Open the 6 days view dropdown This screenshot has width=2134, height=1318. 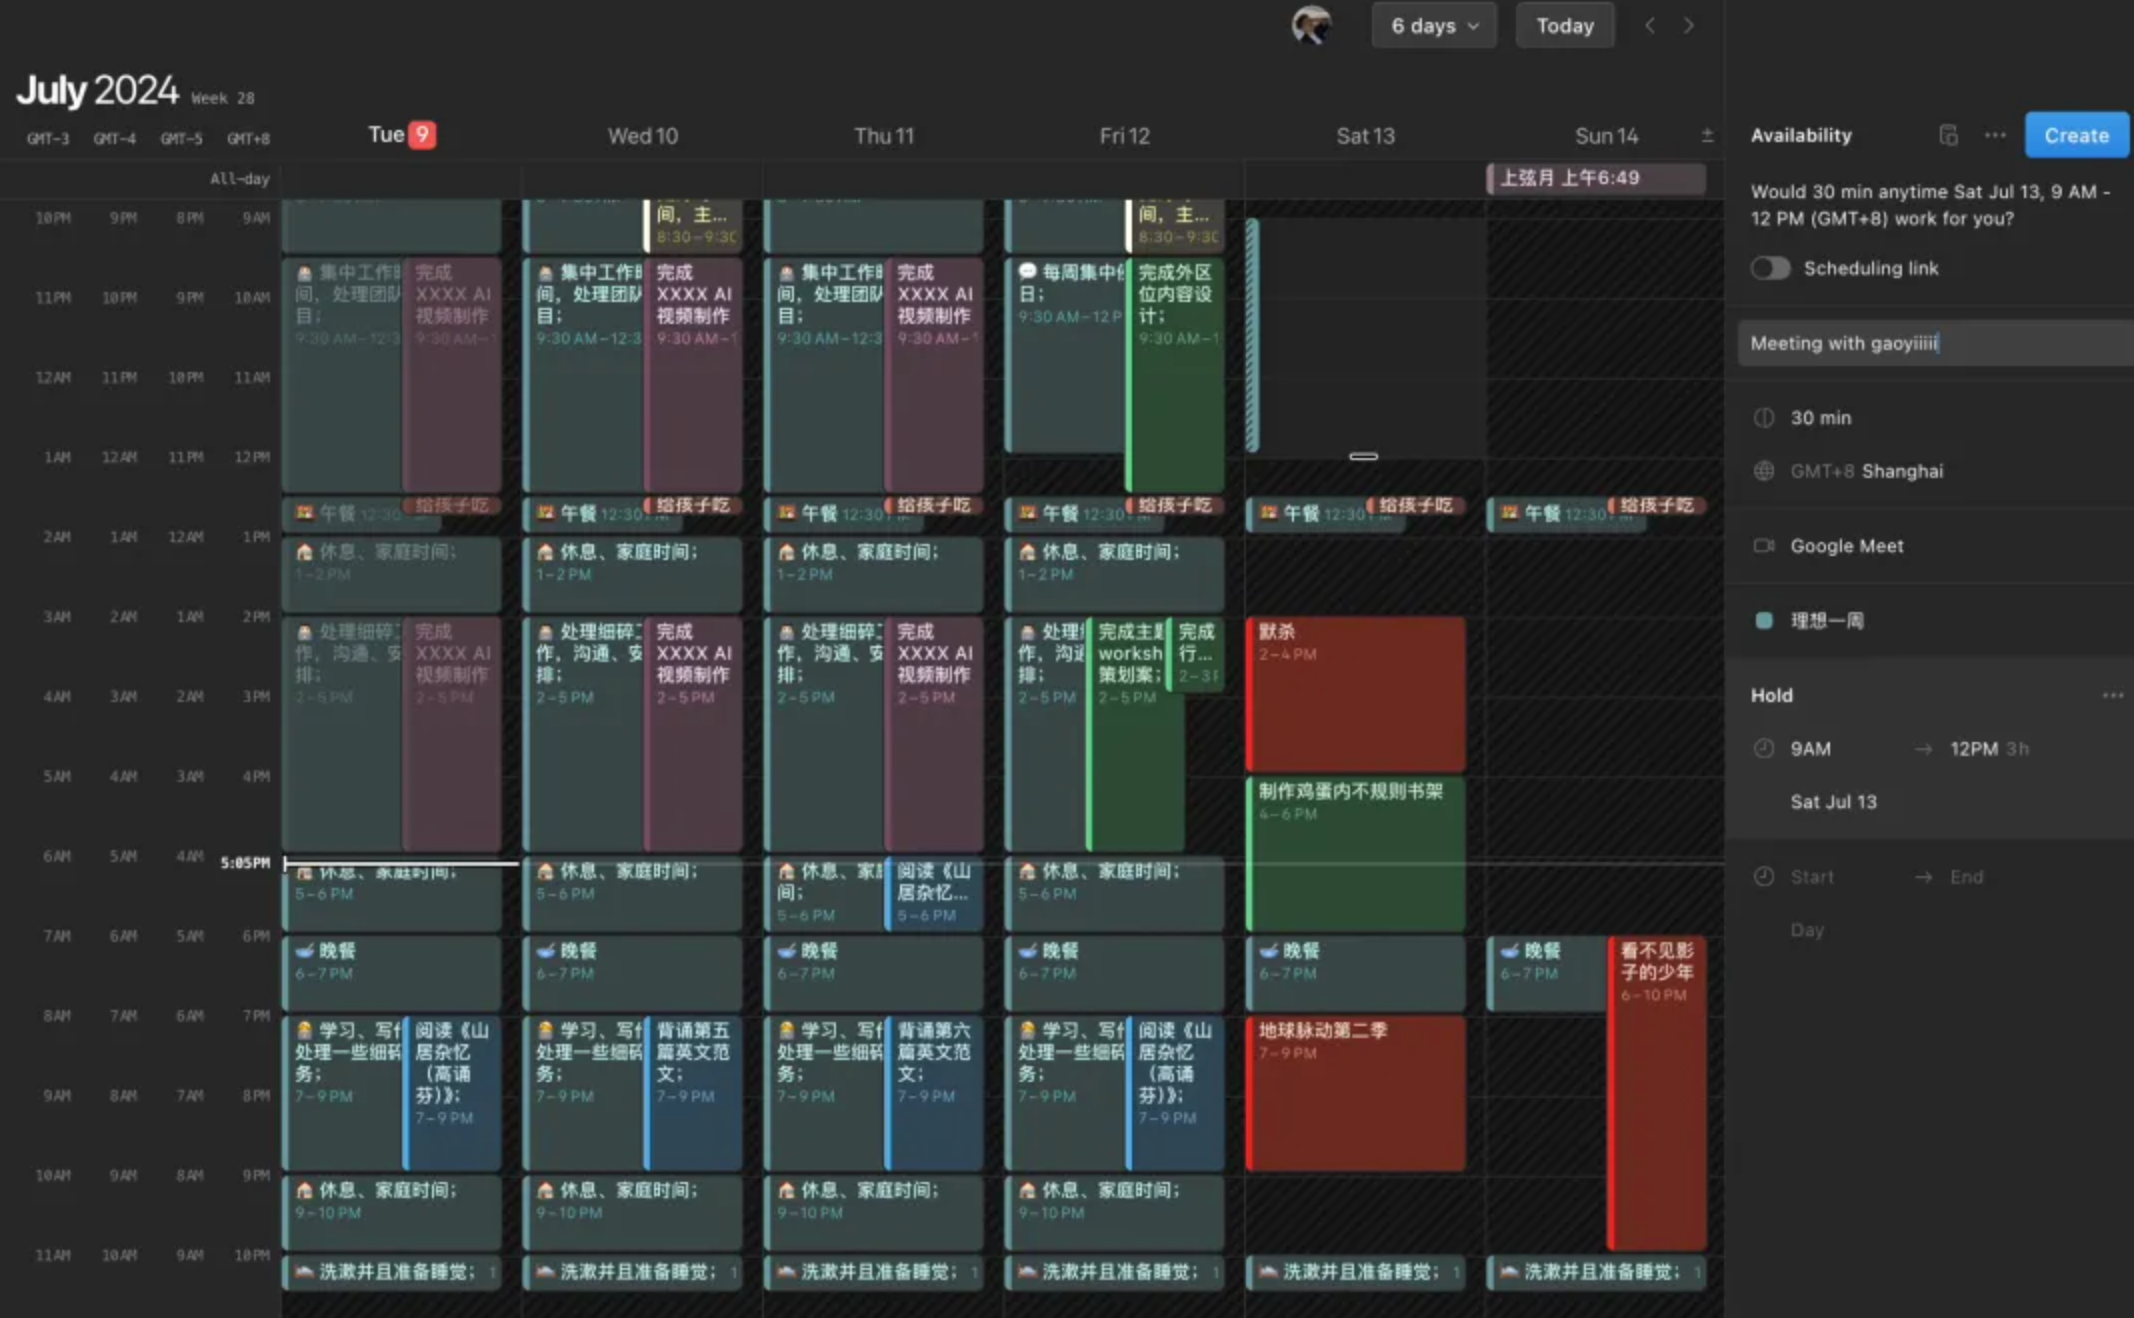coord(1433,26)
